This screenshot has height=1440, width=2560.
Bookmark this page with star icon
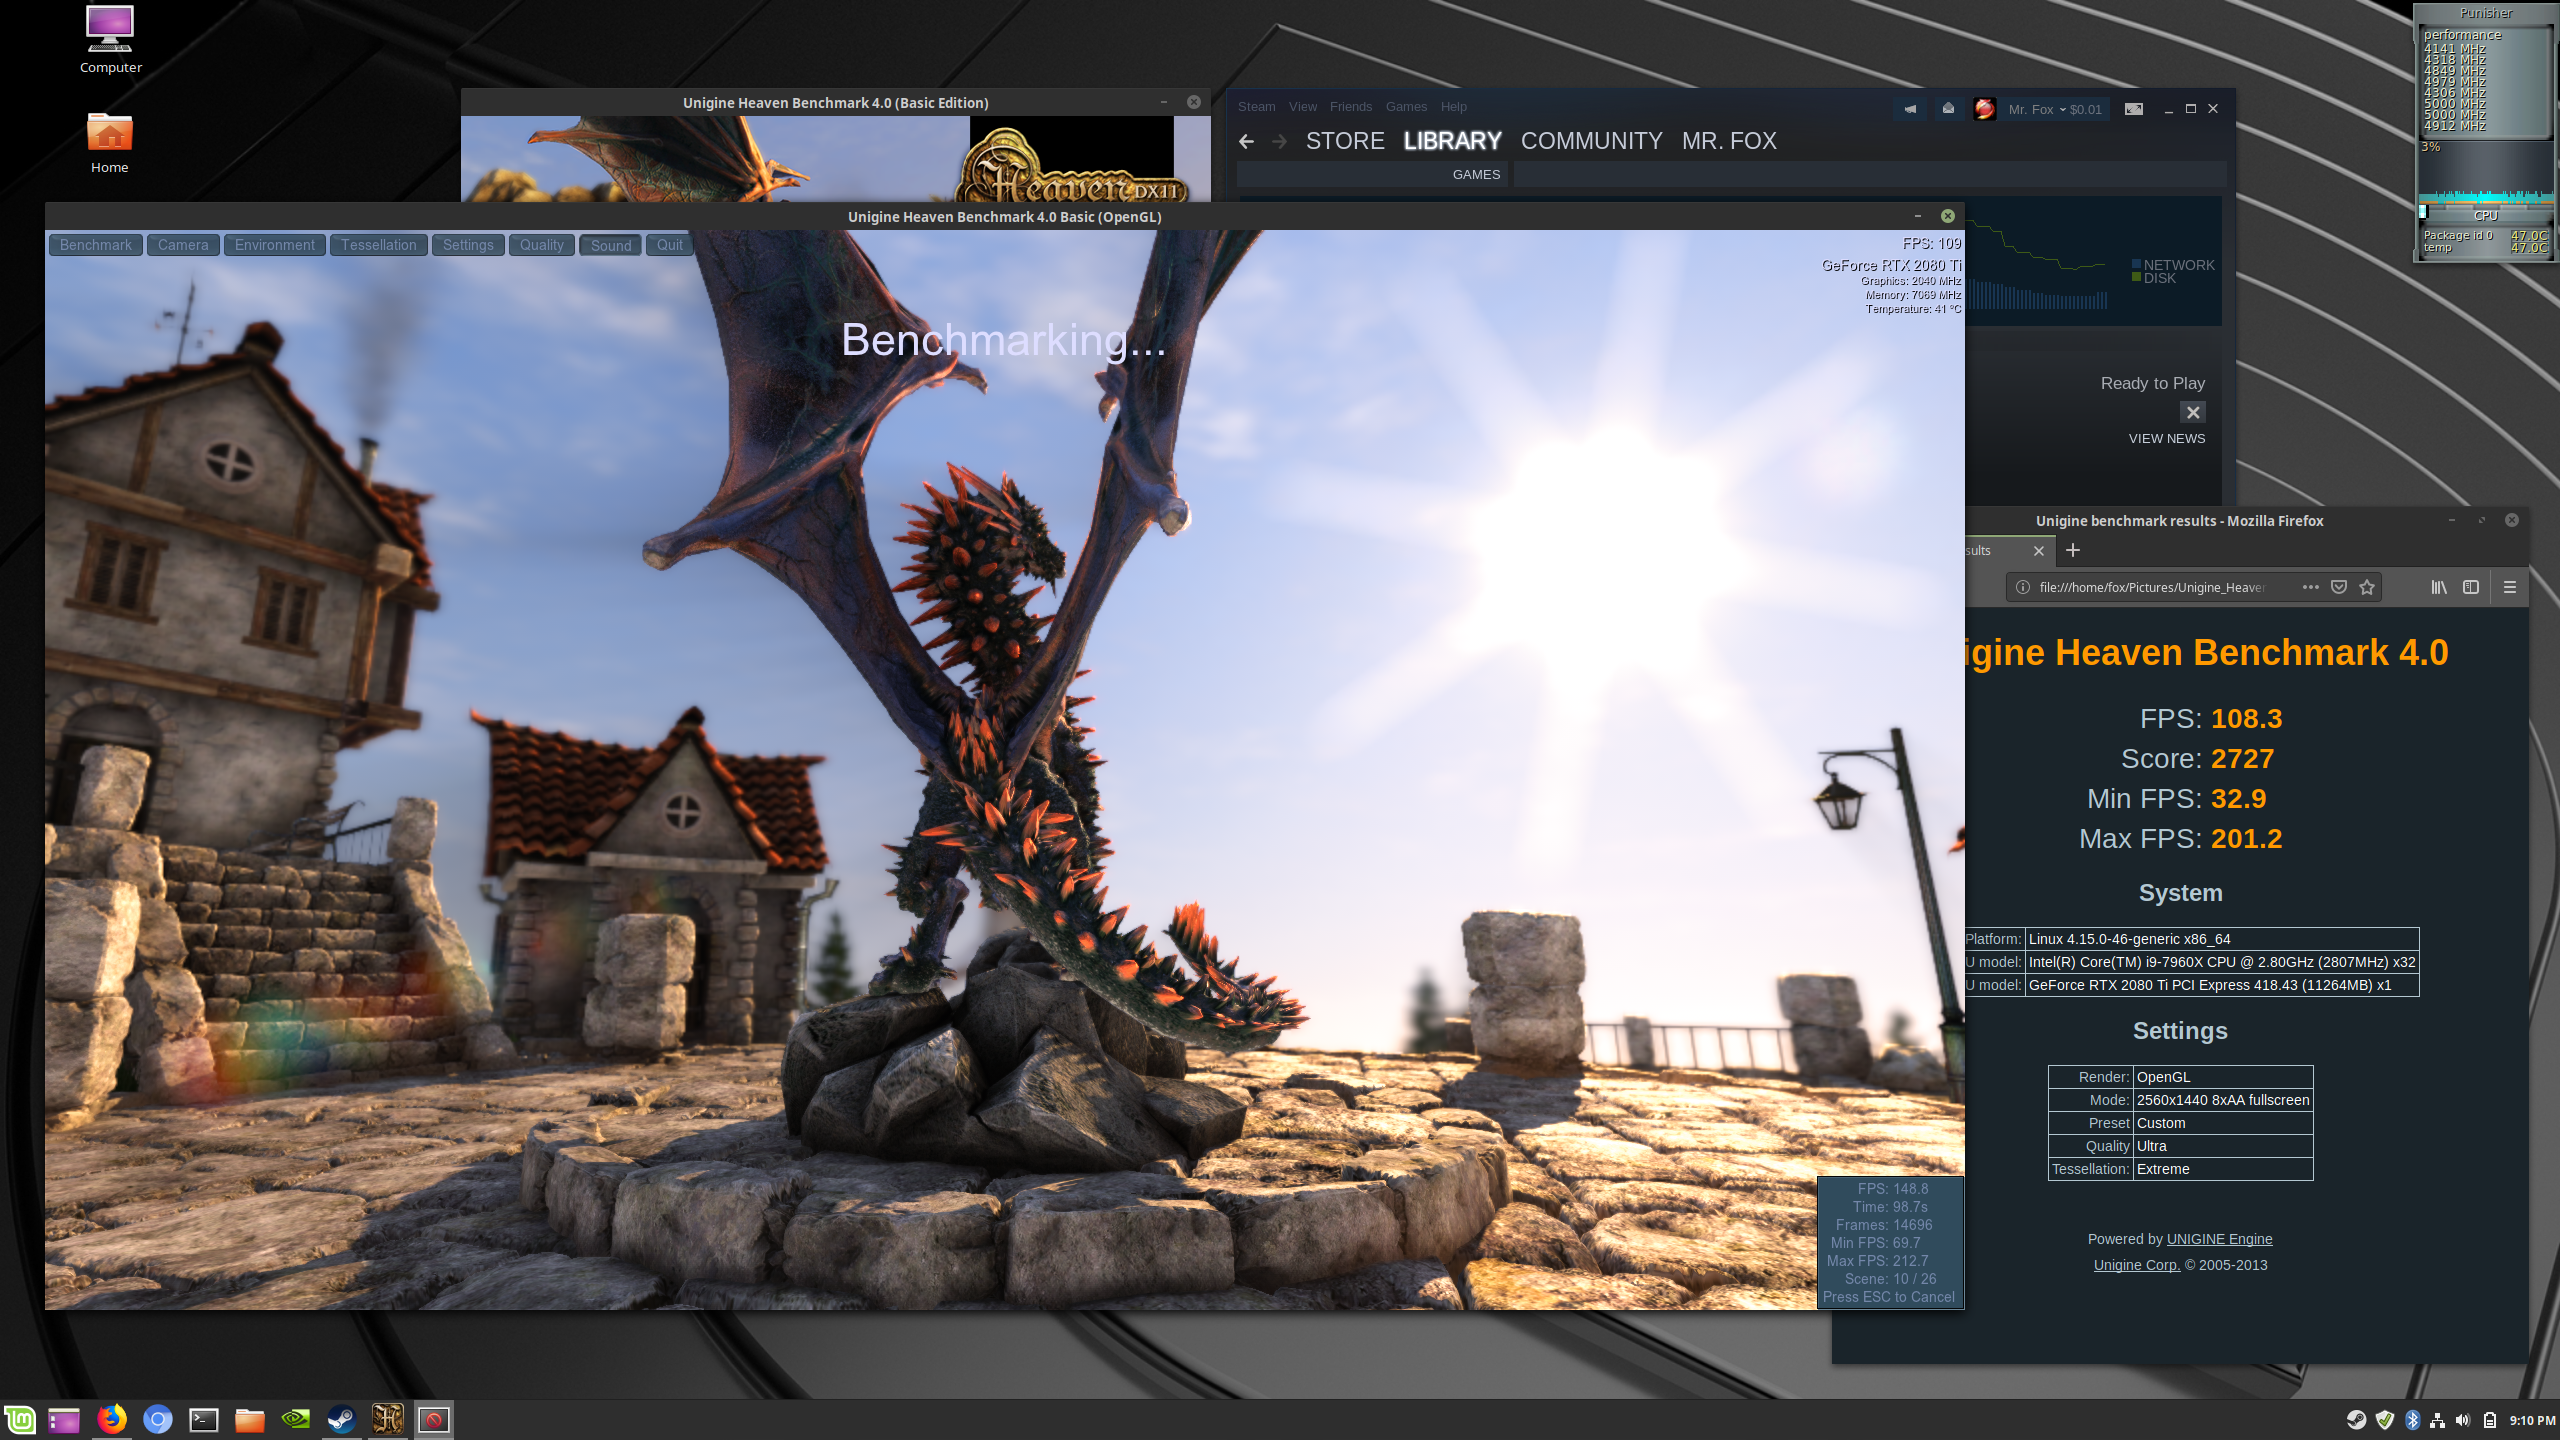pyautogui.click(x=2366, y=587)
